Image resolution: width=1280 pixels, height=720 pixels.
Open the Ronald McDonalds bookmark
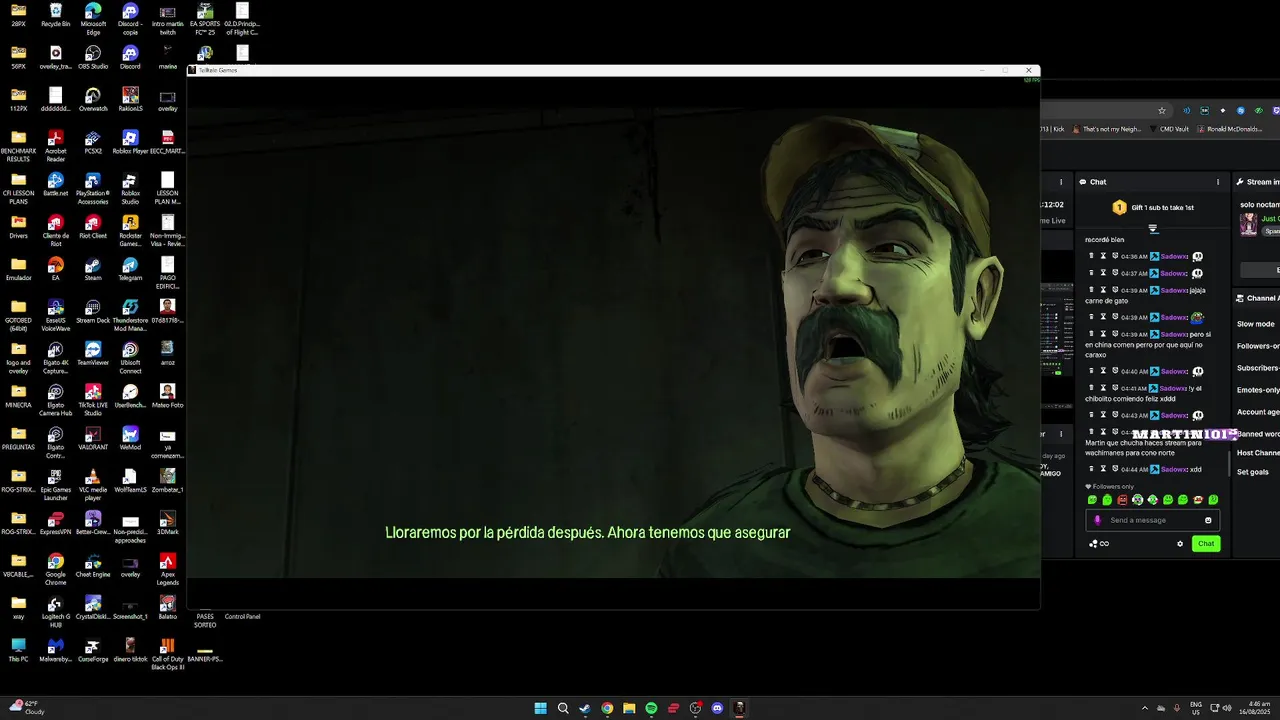(x=1230, y=129)
